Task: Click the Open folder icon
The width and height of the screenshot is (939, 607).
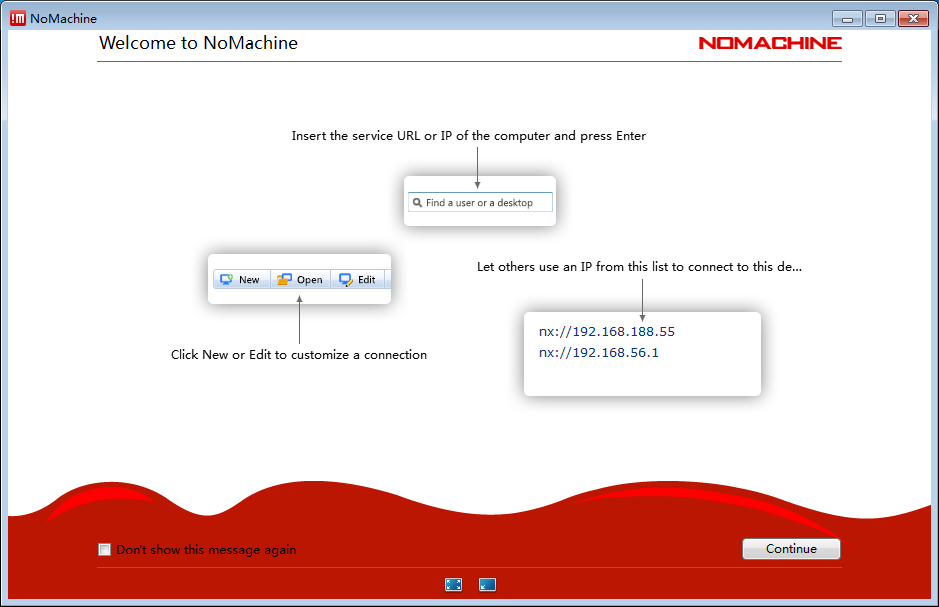Action: pos(285,280)
